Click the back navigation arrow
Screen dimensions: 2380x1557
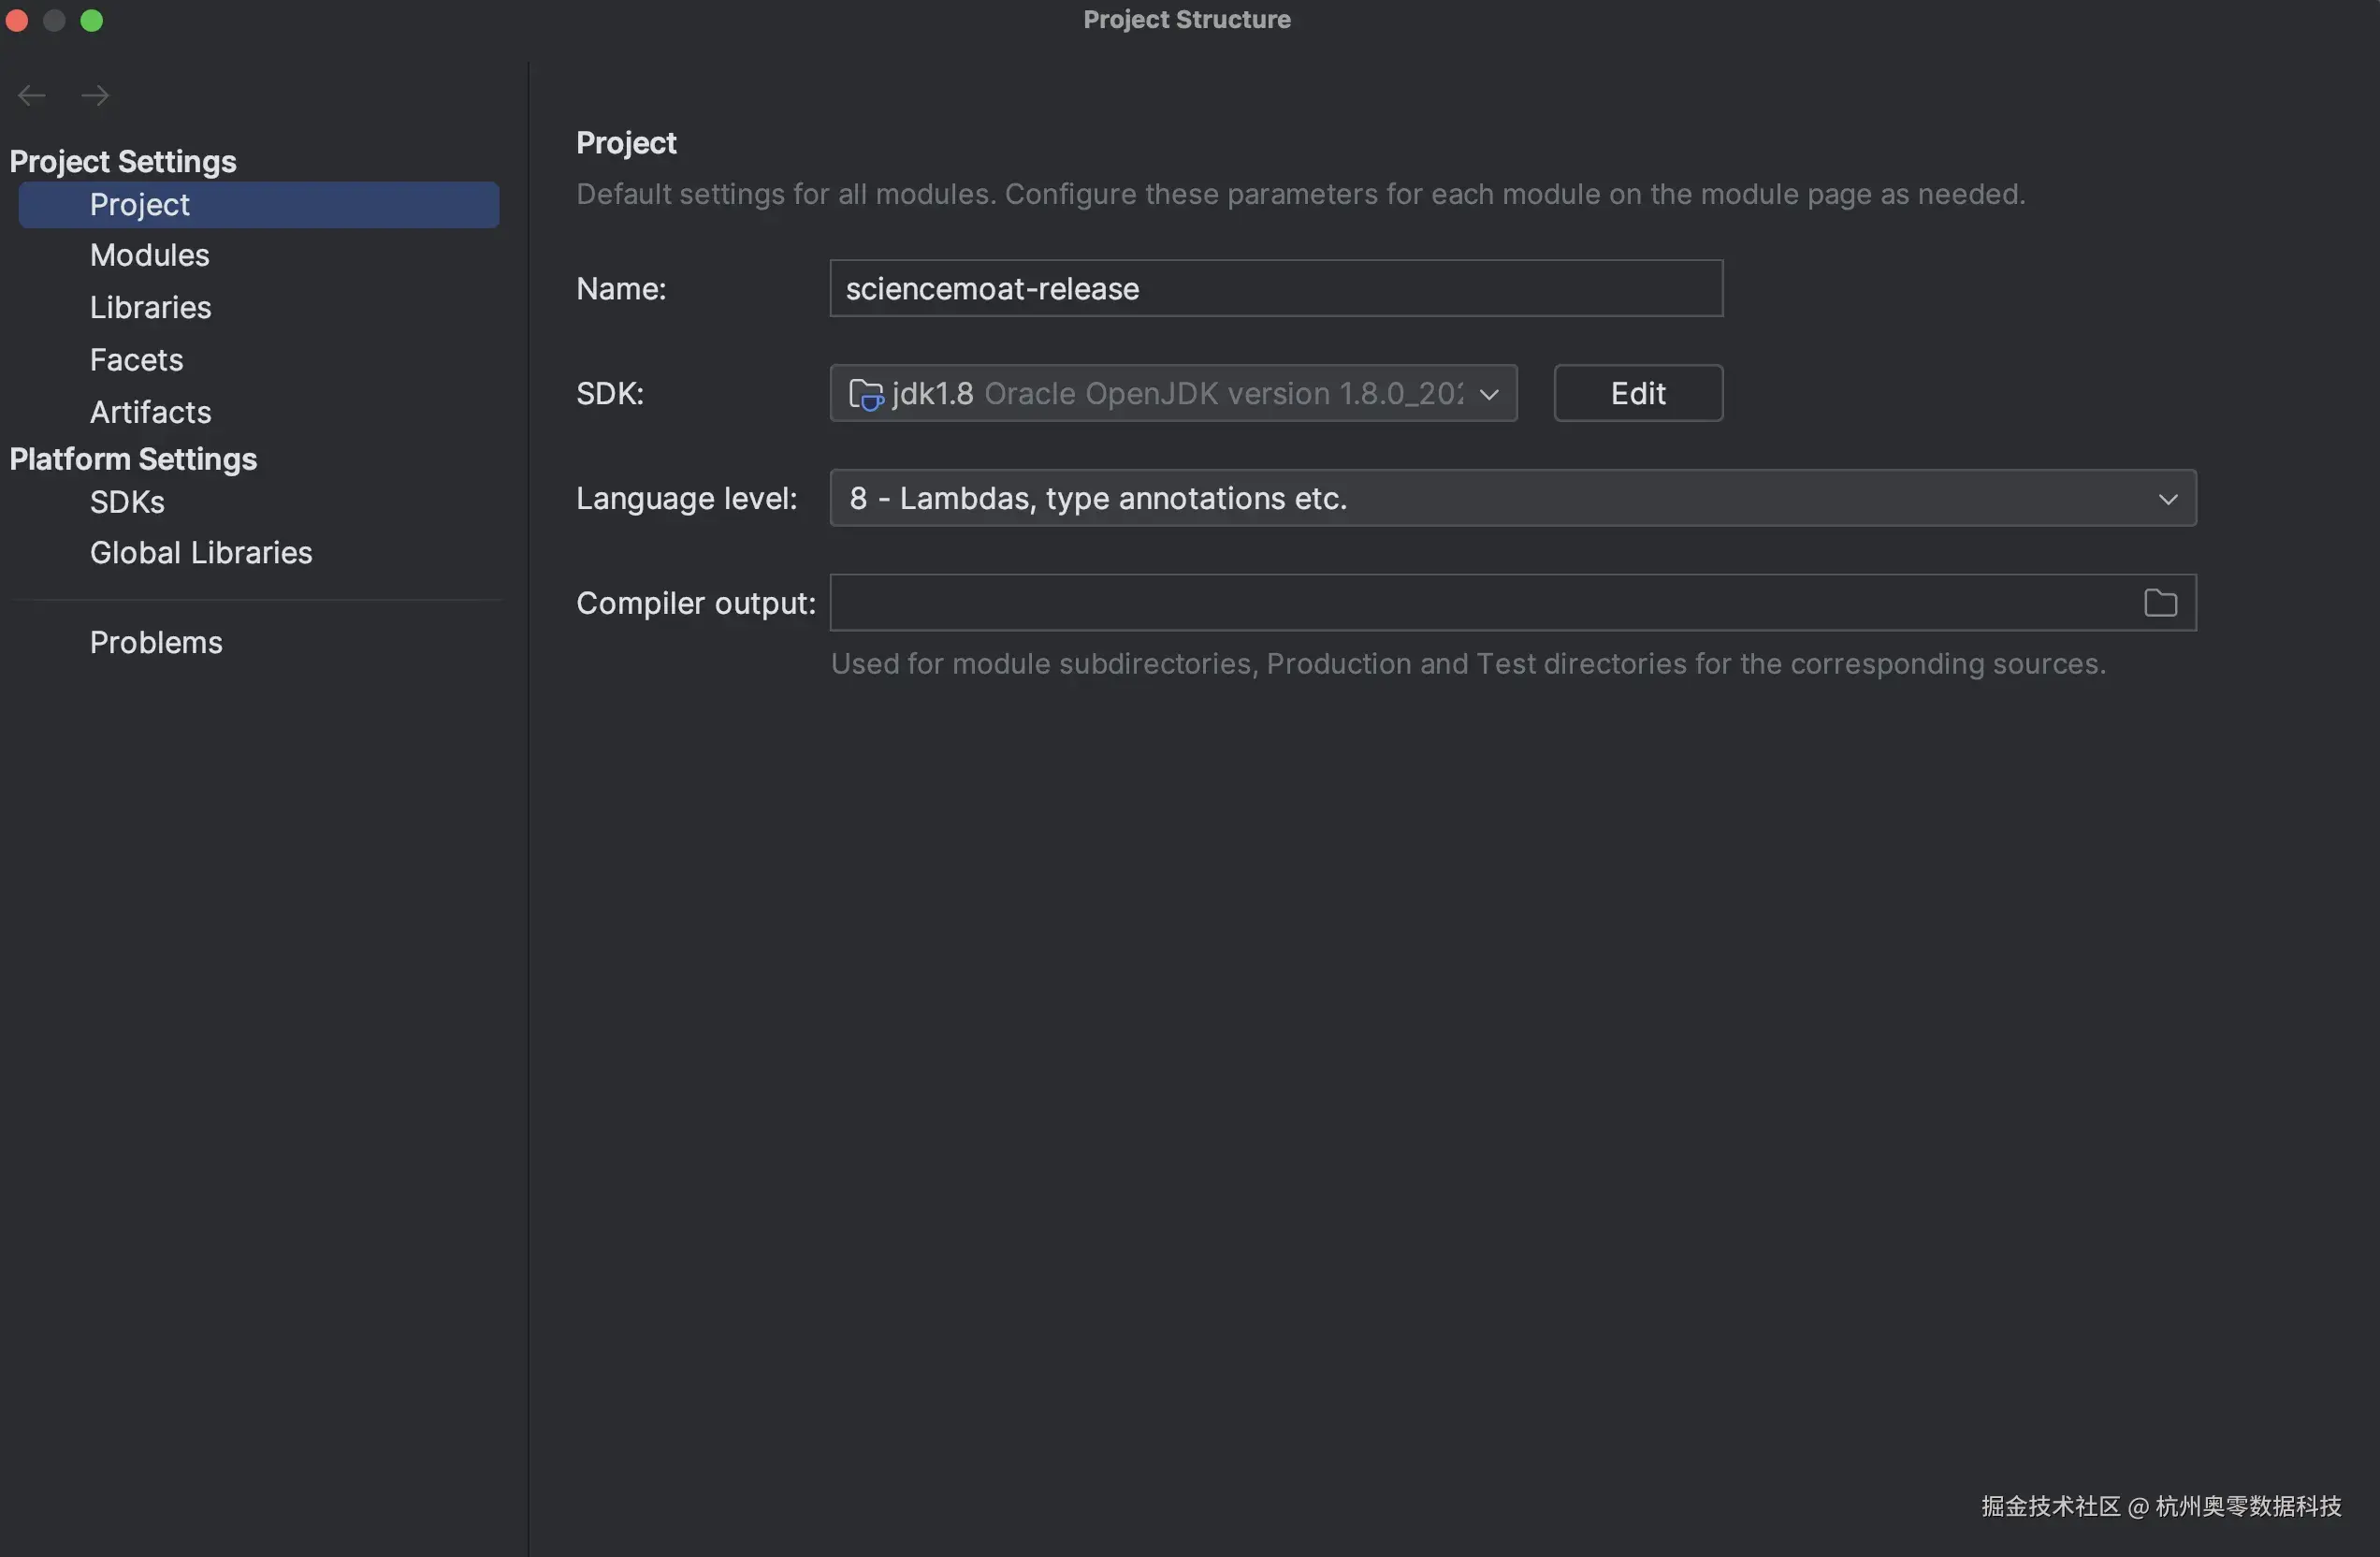(32, 95)
